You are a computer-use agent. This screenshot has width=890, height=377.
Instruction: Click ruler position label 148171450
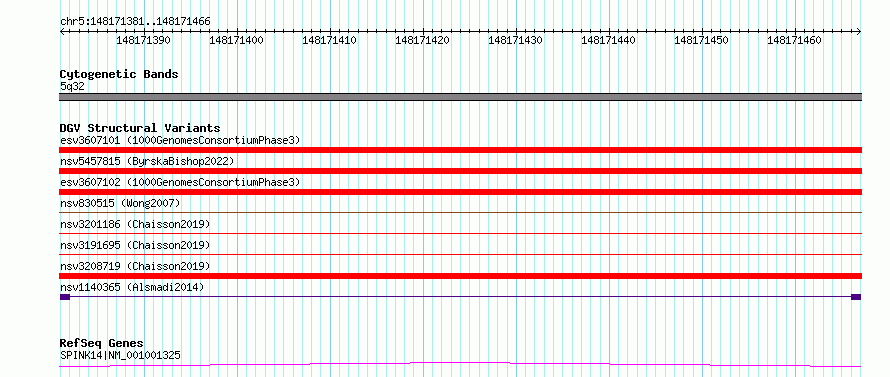(x=701, y=40)
